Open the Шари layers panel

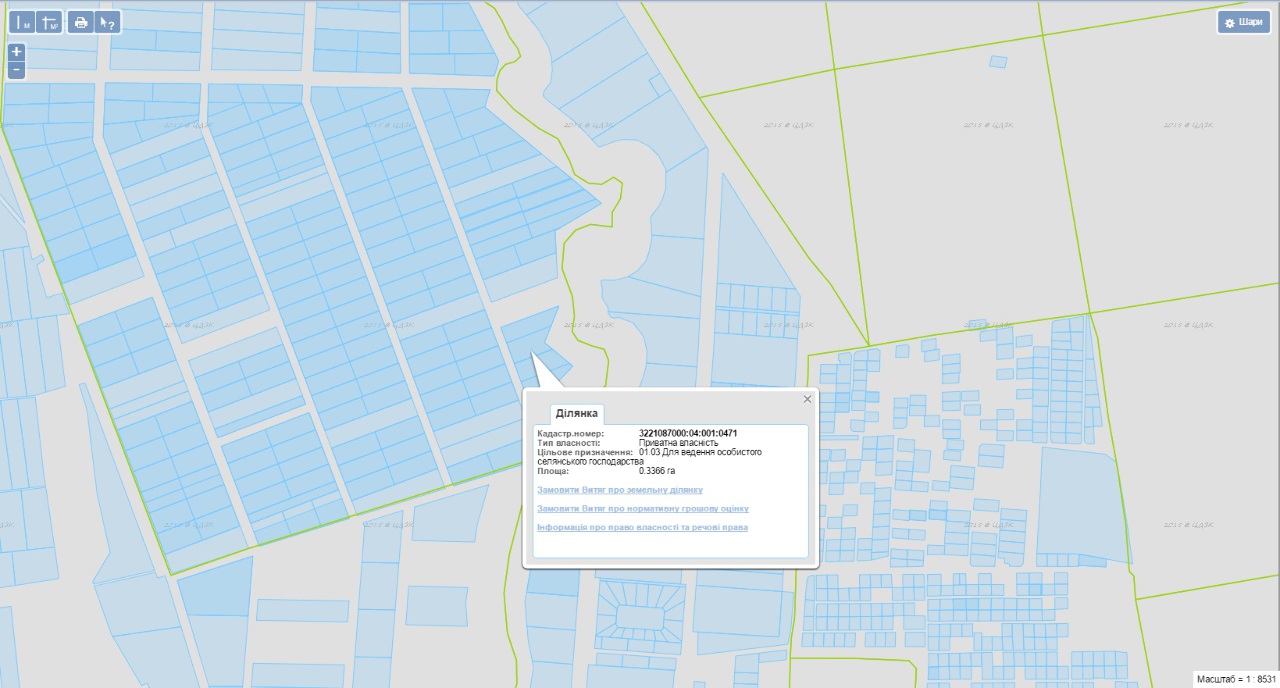(x=1243, y=22)
